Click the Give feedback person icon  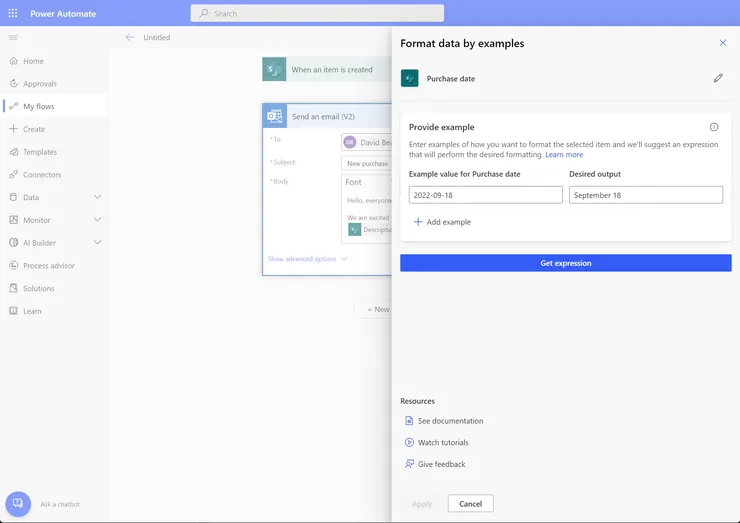(x=409, y=464)
